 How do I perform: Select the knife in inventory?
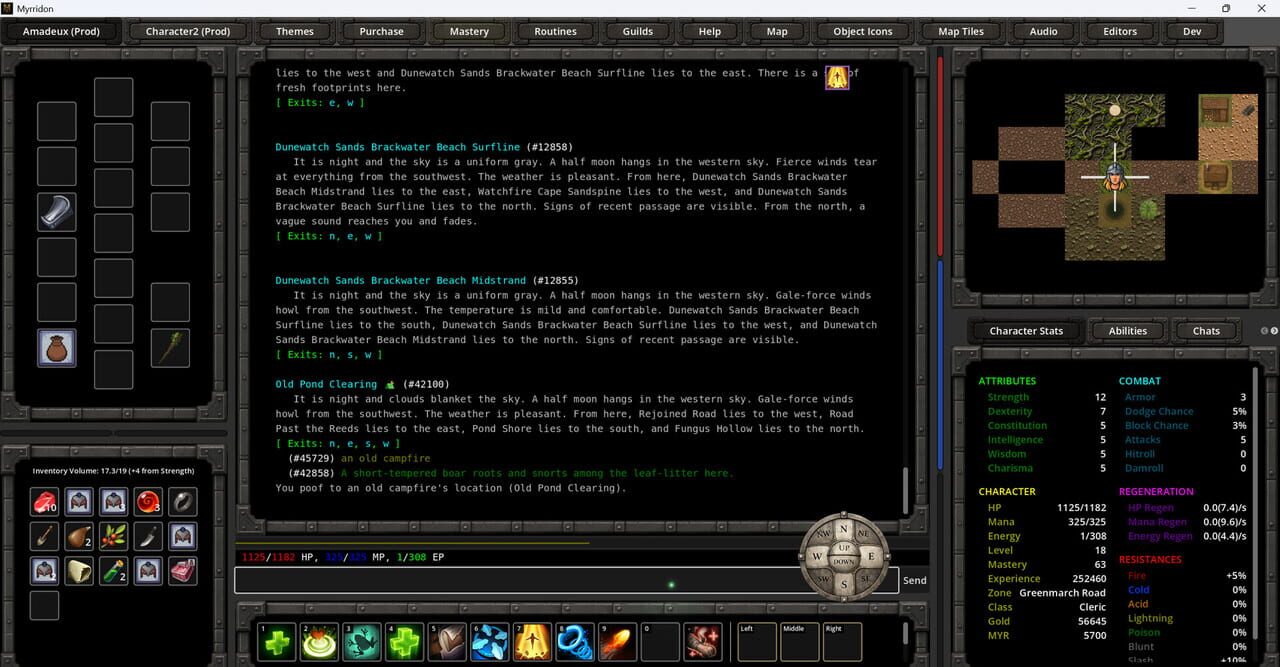point(148,536)
